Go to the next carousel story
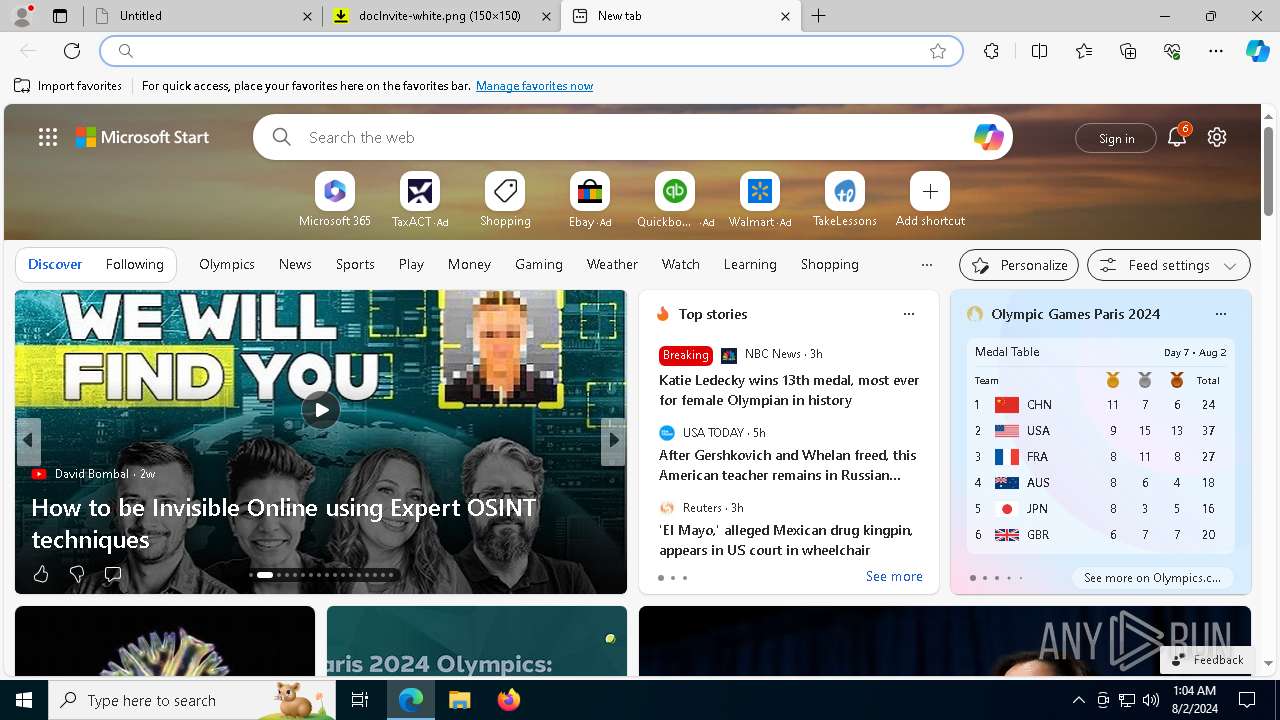Image resolution: width=1280 pixels, height=720 pixels. (x=614, y=440)
